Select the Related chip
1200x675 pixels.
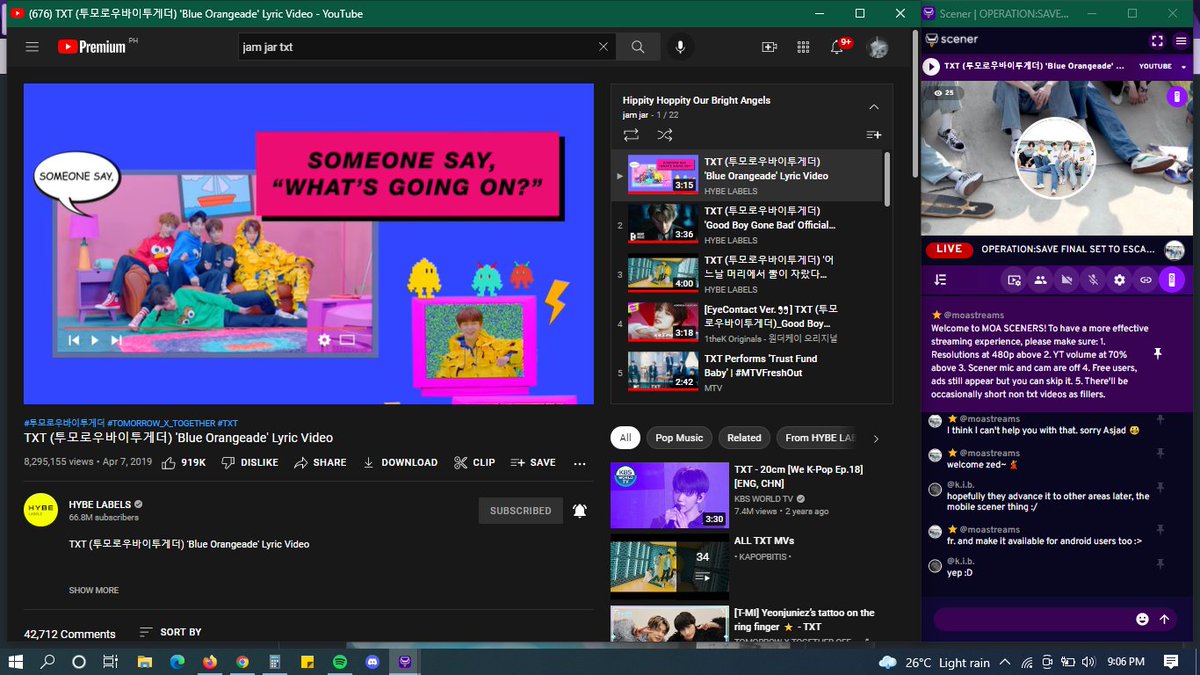click(x=744, y=438)
